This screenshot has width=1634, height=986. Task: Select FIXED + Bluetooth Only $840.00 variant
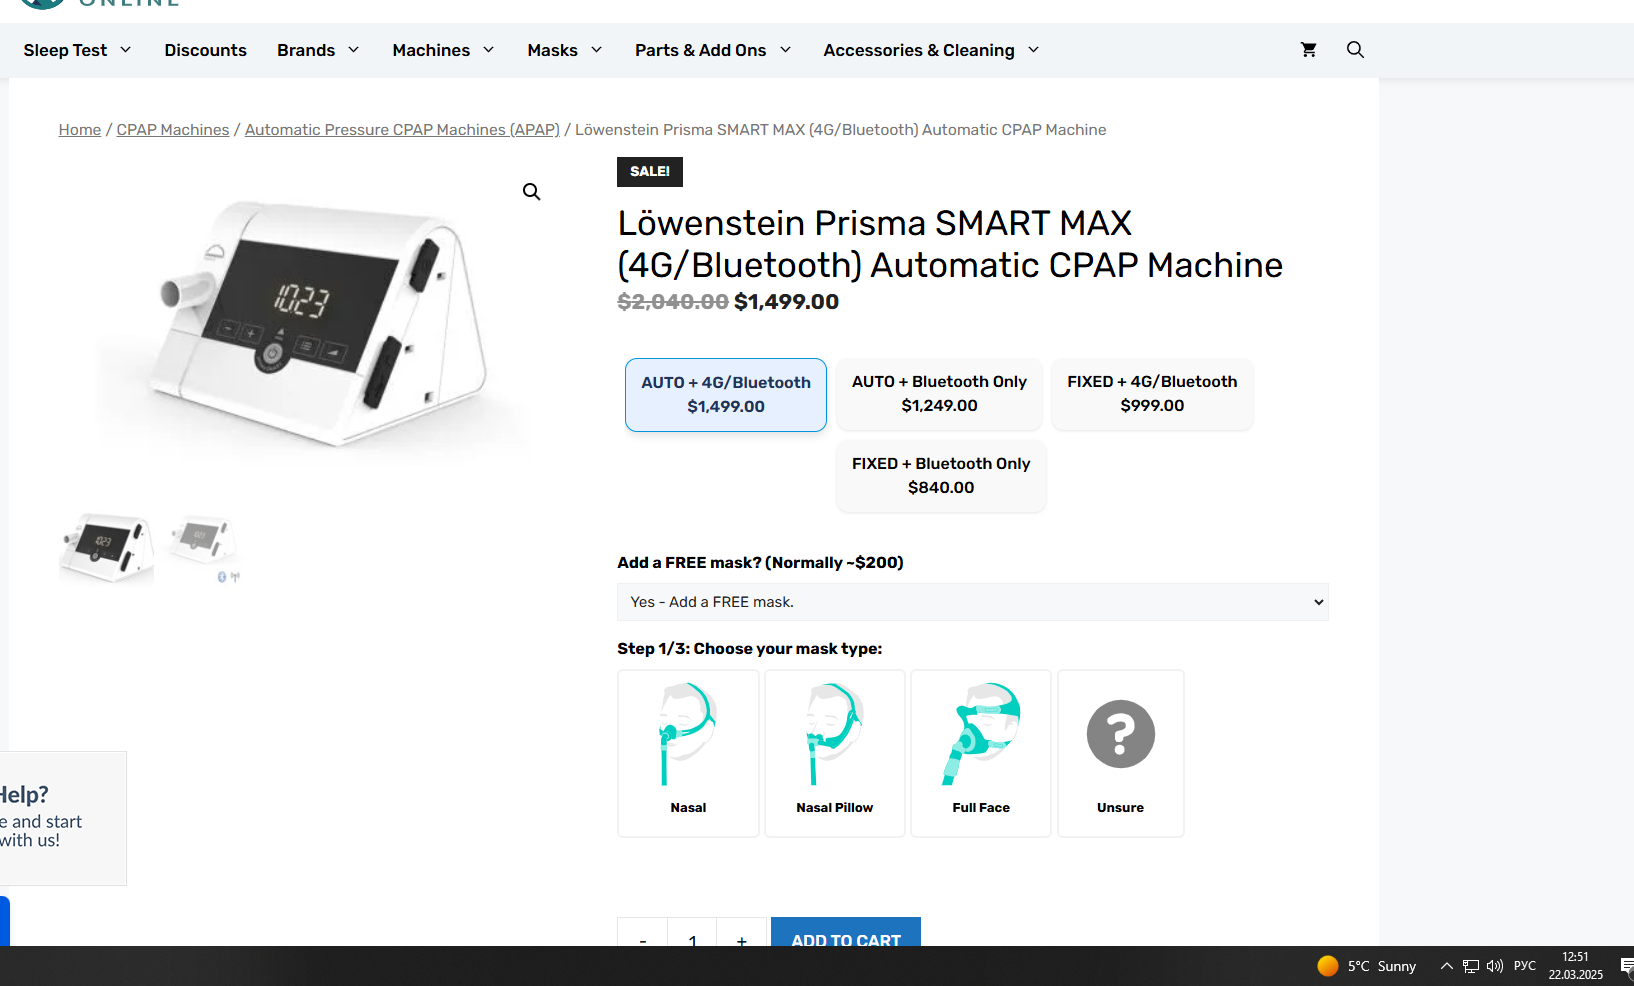pyautogui.click(x=941, y=476)
